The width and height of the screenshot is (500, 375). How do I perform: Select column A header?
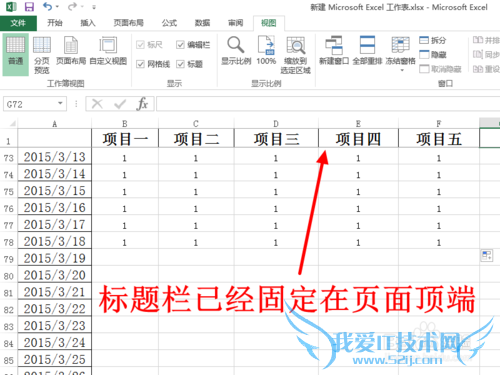click(x=55, y=124)
